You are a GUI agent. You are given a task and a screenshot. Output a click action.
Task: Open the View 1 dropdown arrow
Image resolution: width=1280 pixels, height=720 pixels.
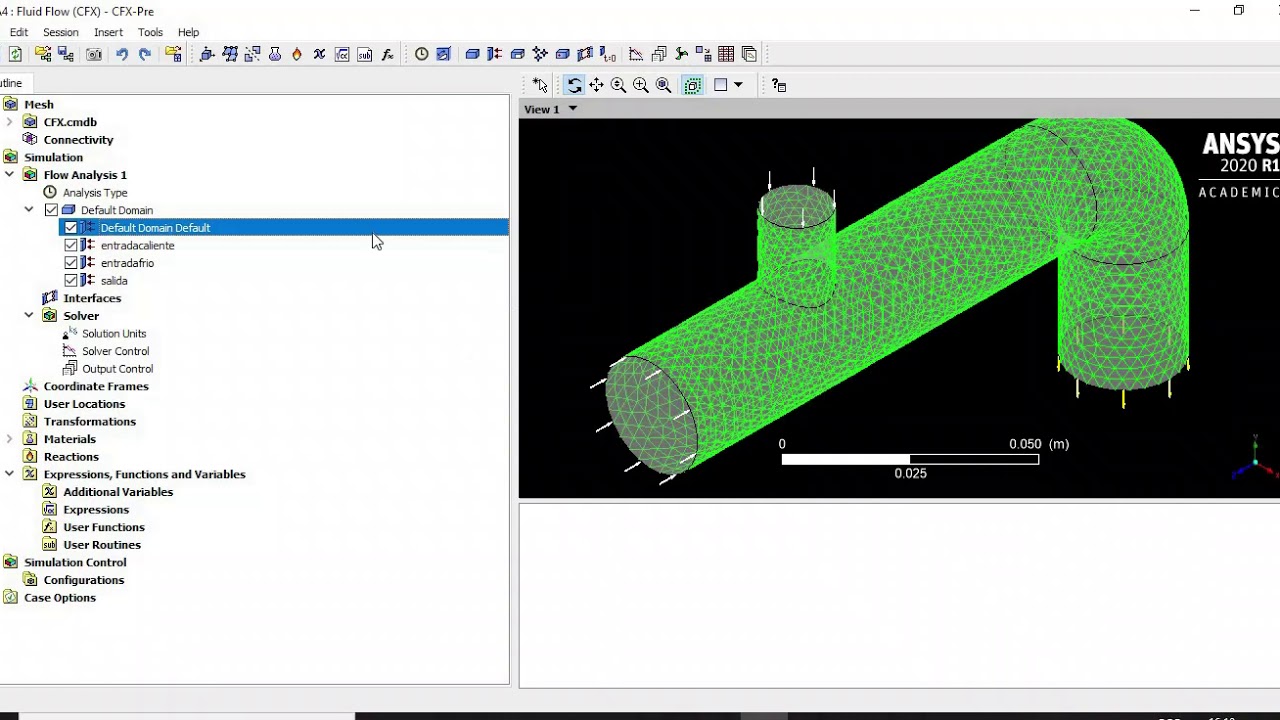click(x=573, y=109)
